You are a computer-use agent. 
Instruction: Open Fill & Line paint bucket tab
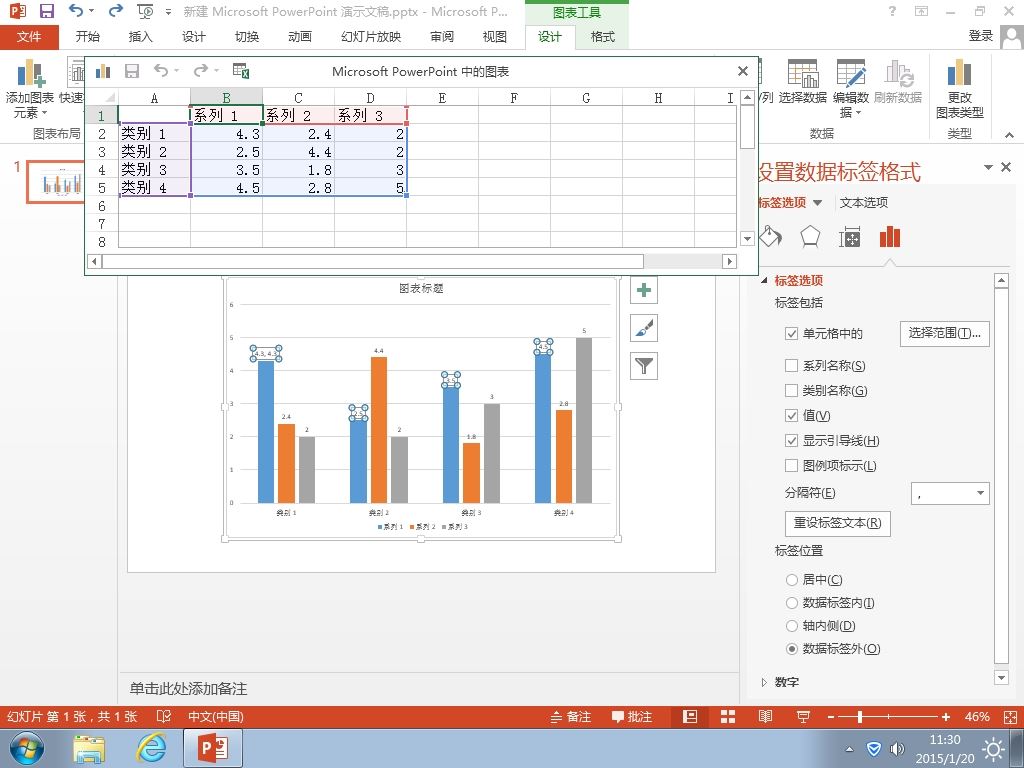click(x=771, y=236)
